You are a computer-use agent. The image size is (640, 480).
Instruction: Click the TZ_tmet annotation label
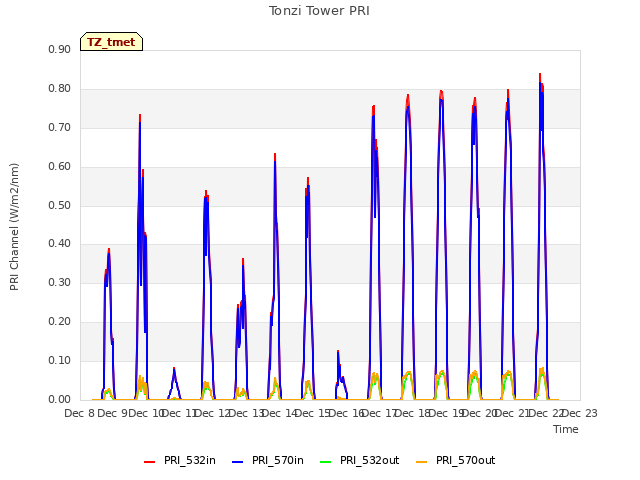tap(111, 42)
